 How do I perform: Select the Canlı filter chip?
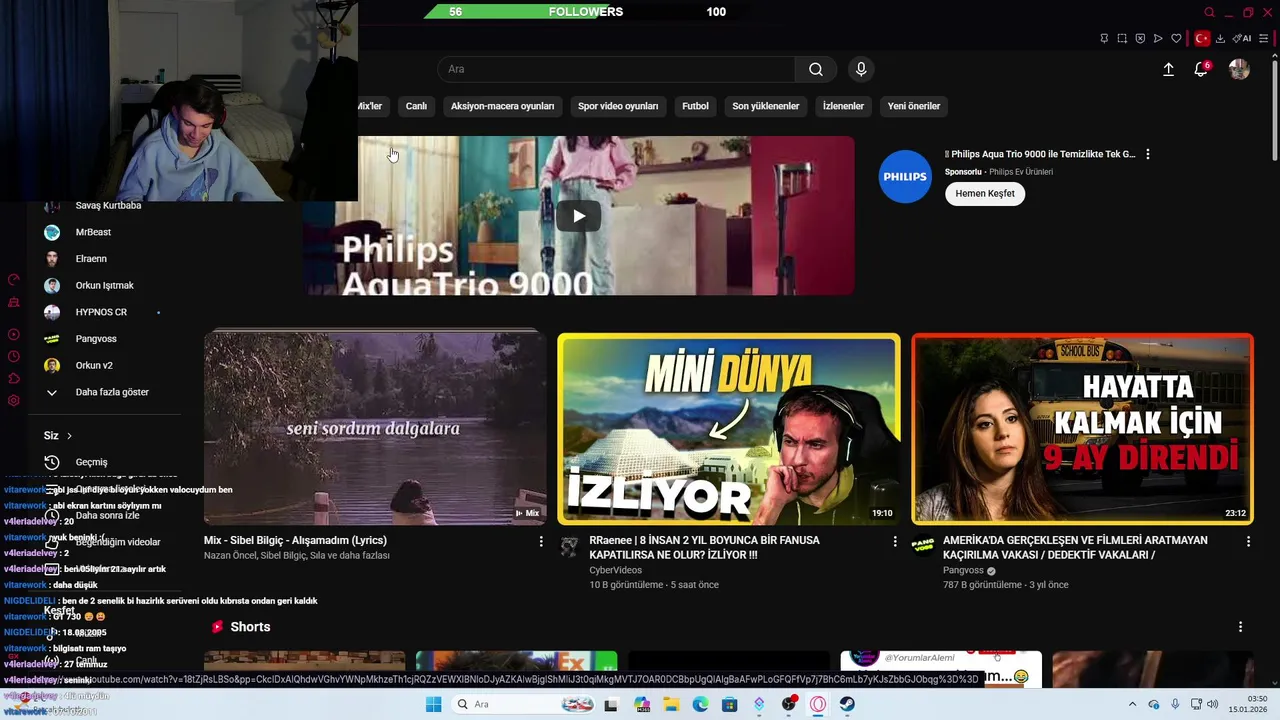pyautogui.click(x=416, y=106)
